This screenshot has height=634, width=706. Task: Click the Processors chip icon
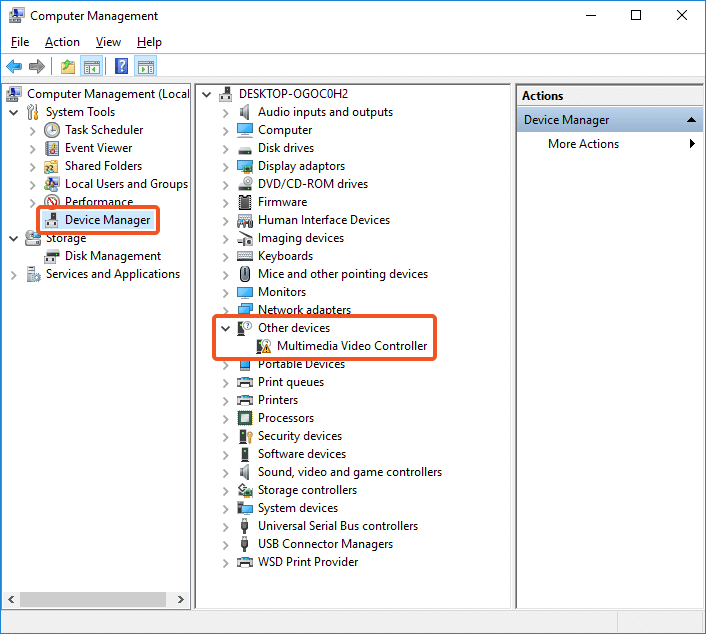tap(245, 418)
